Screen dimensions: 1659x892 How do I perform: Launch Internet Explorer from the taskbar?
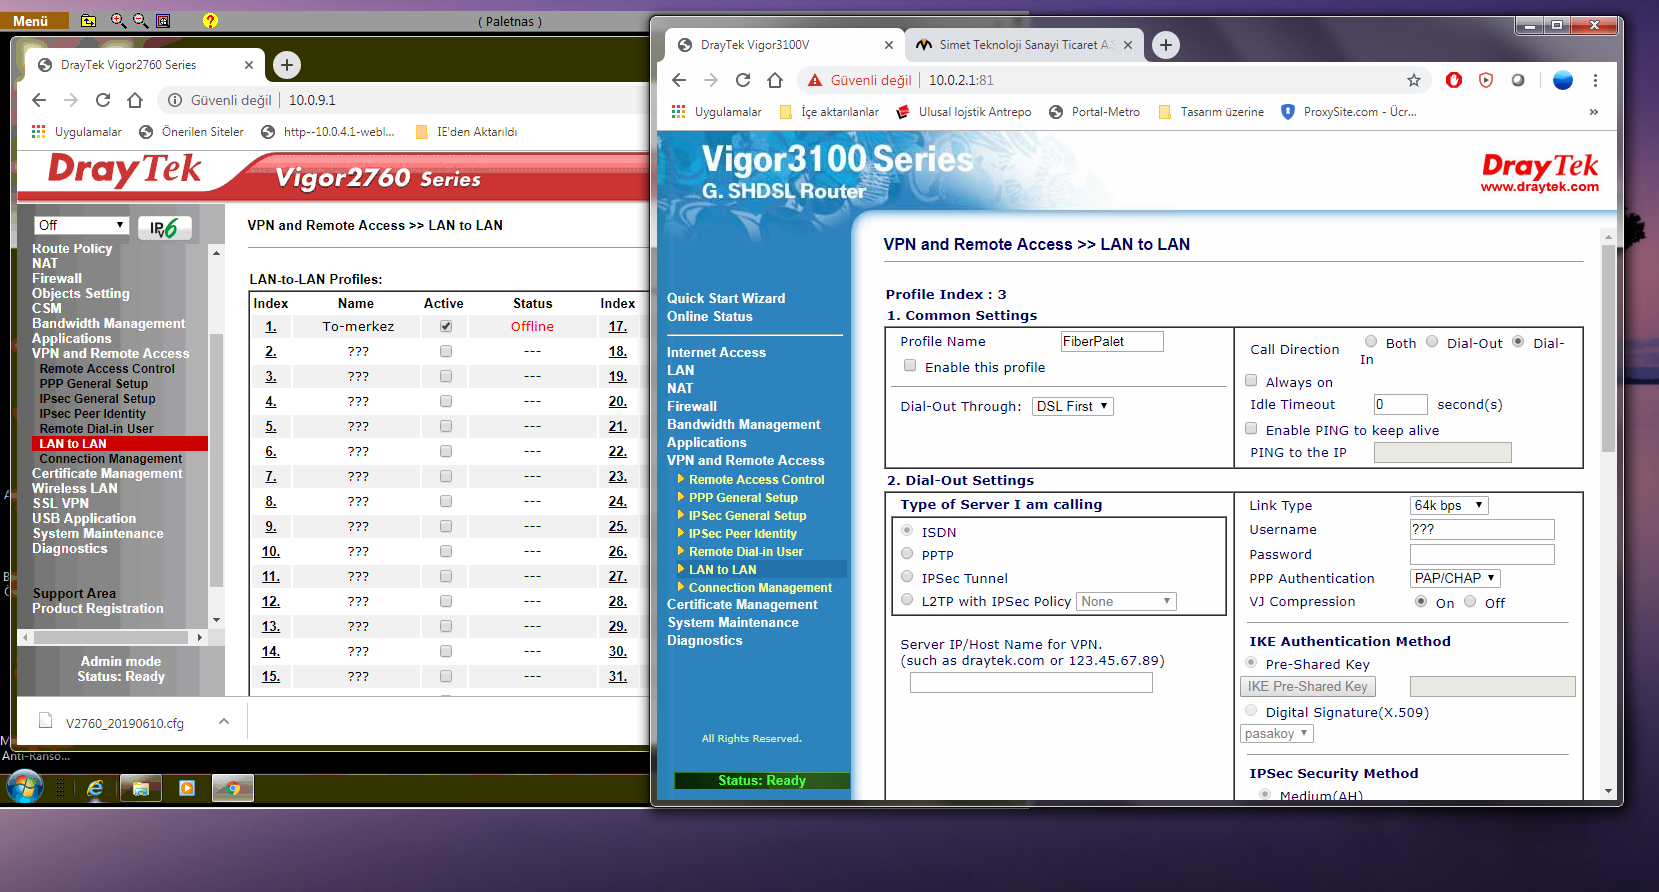(95, 788)
